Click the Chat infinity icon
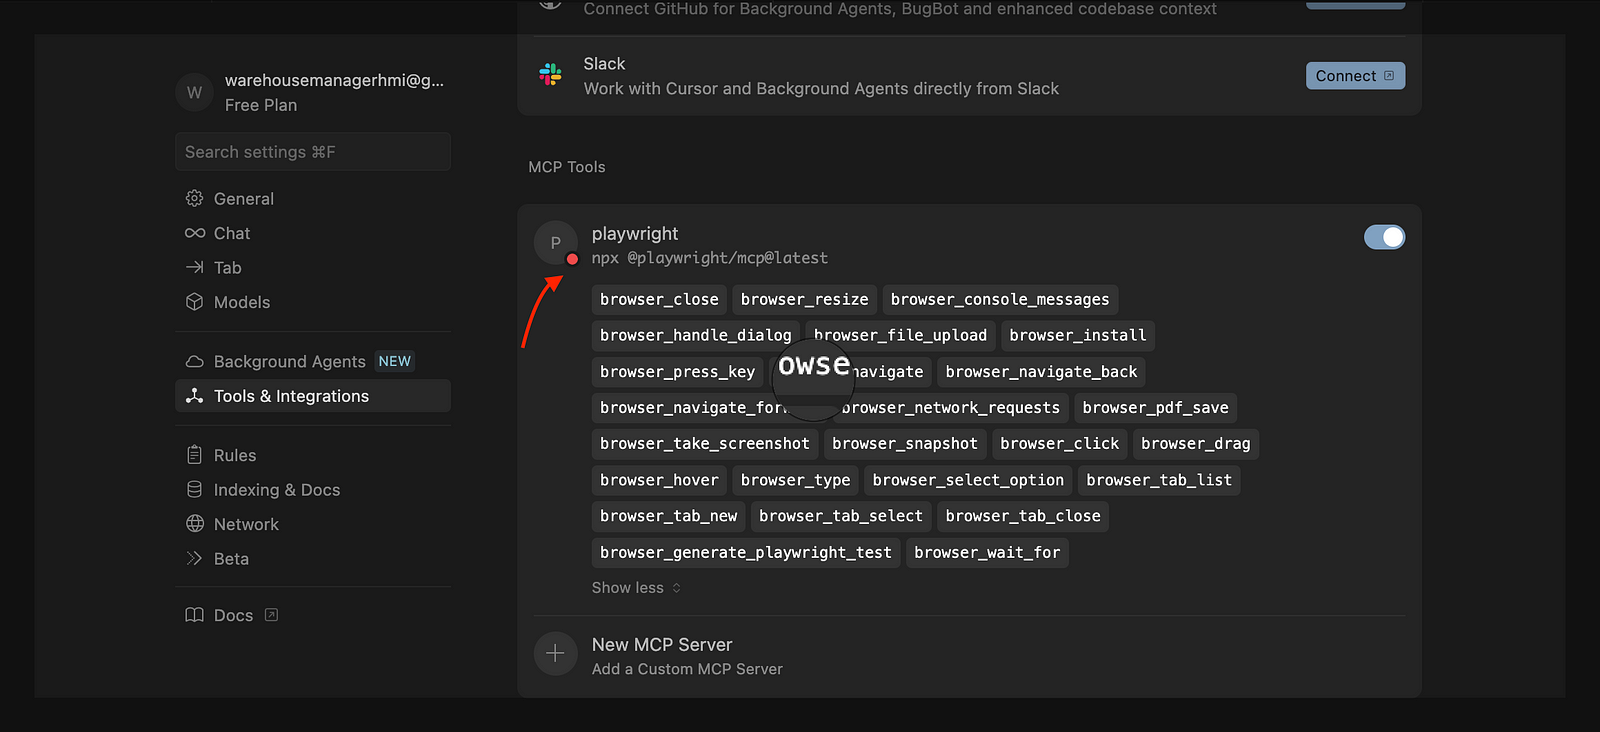 pos(194,233)
